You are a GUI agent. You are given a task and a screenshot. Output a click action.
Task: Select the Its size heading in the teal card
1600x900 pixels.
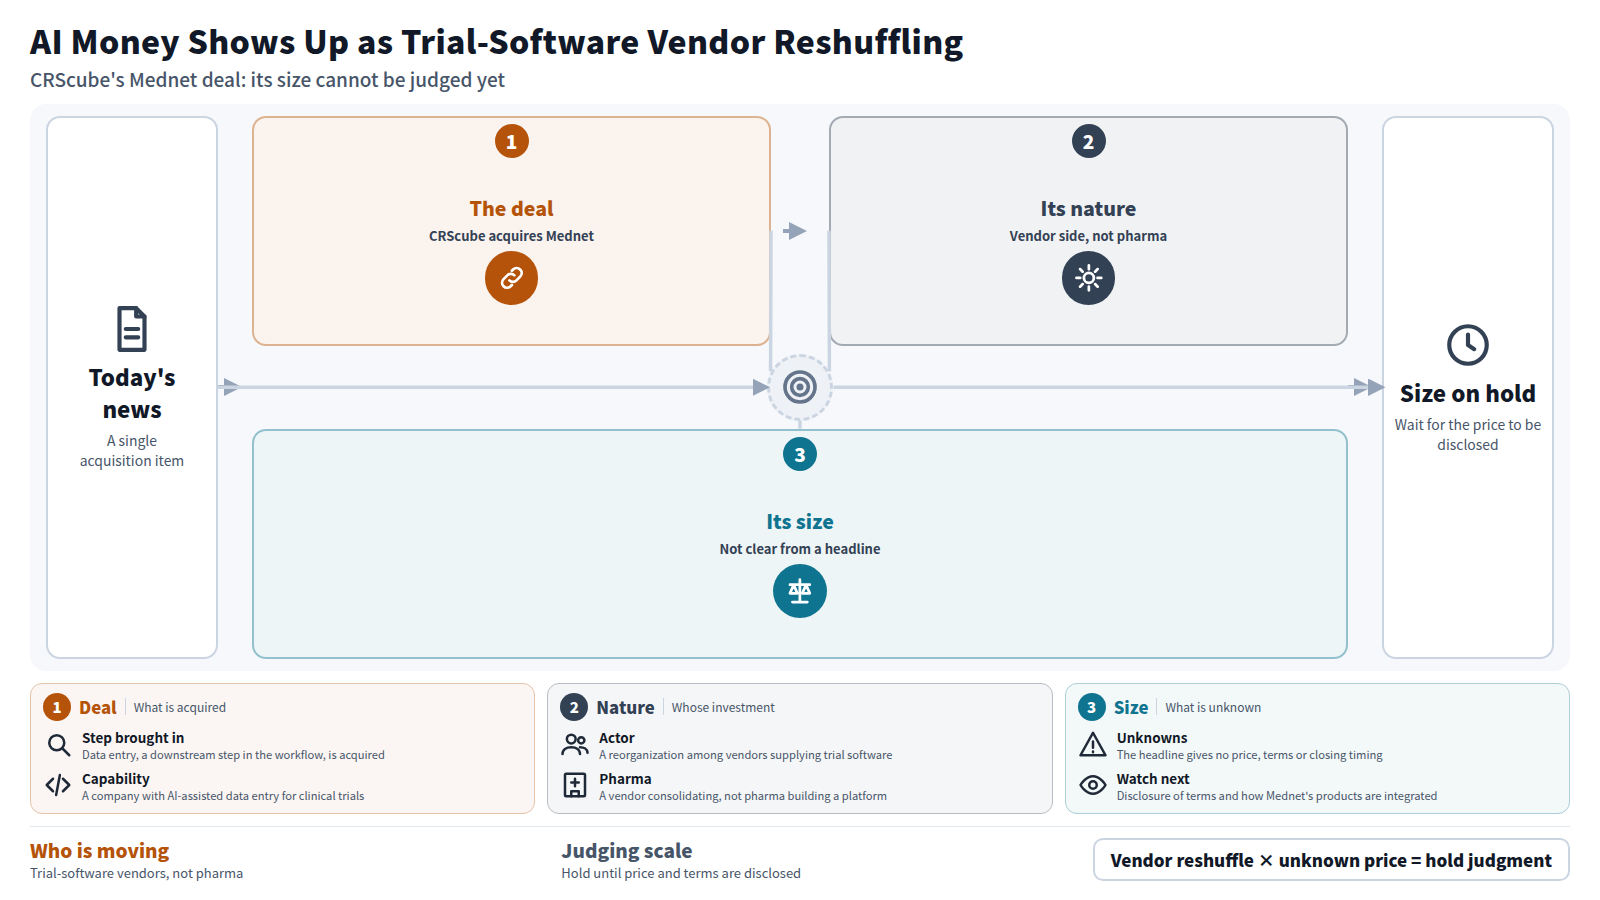(800, 522)
